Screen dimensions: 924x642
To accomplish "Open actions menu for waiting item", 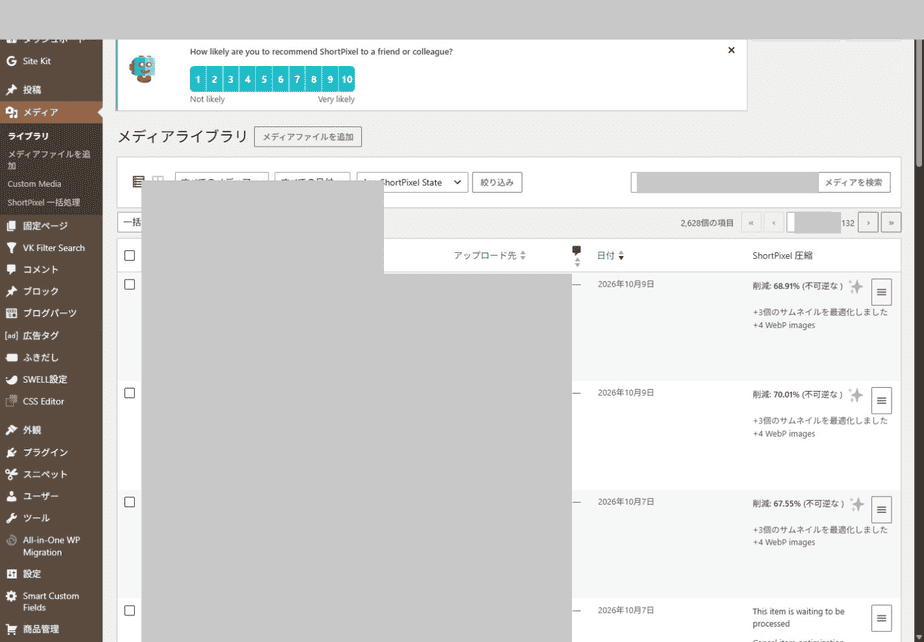I will point(881,618).
